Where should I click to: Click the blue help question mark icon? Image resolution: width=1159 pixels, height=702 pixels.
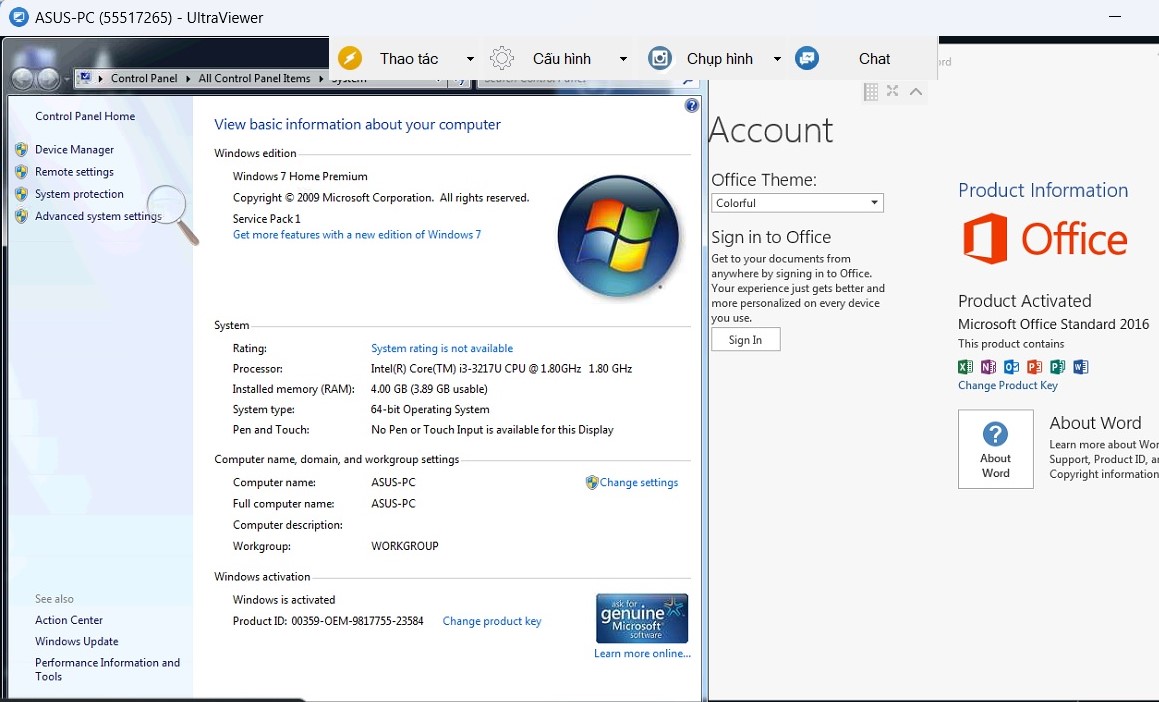pos(692,106)
